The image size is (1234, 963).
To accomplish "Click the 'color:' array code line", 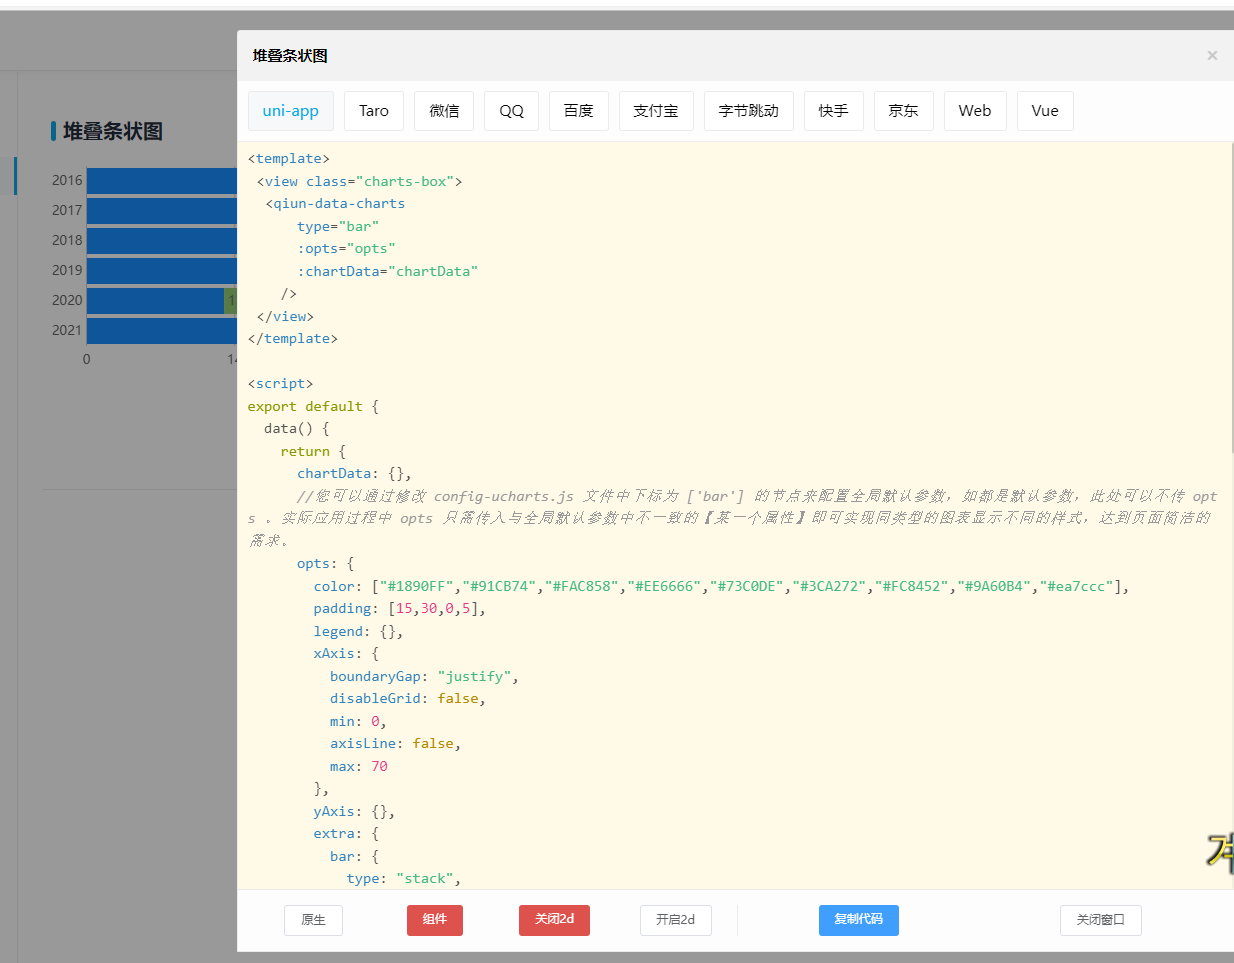I will pyautogui.click(x=722, y=586).
